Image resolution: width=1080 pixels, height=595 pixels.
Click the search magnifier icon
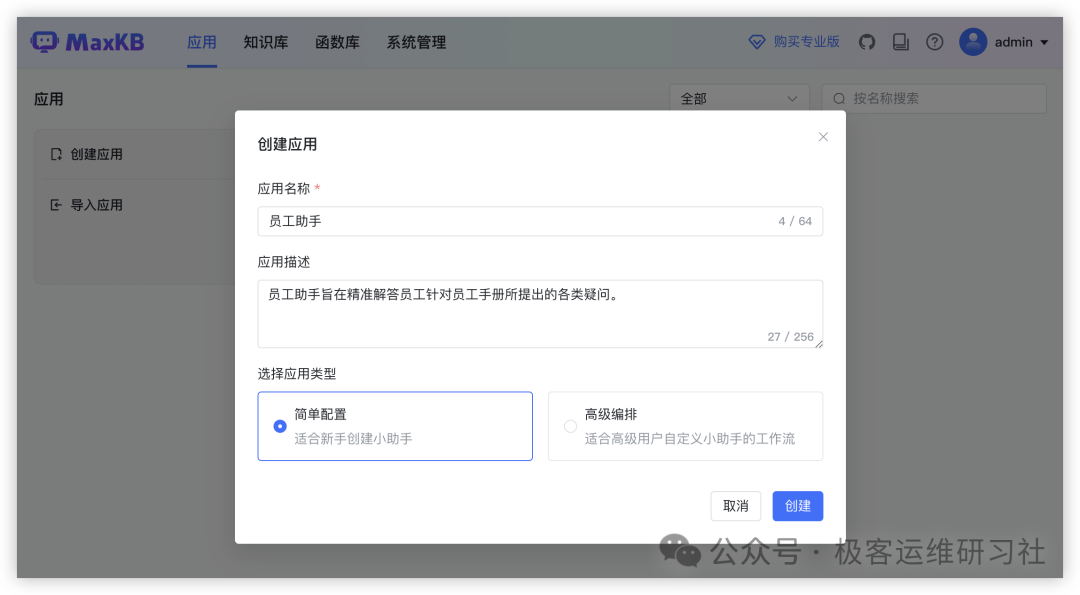pos(839,99)
